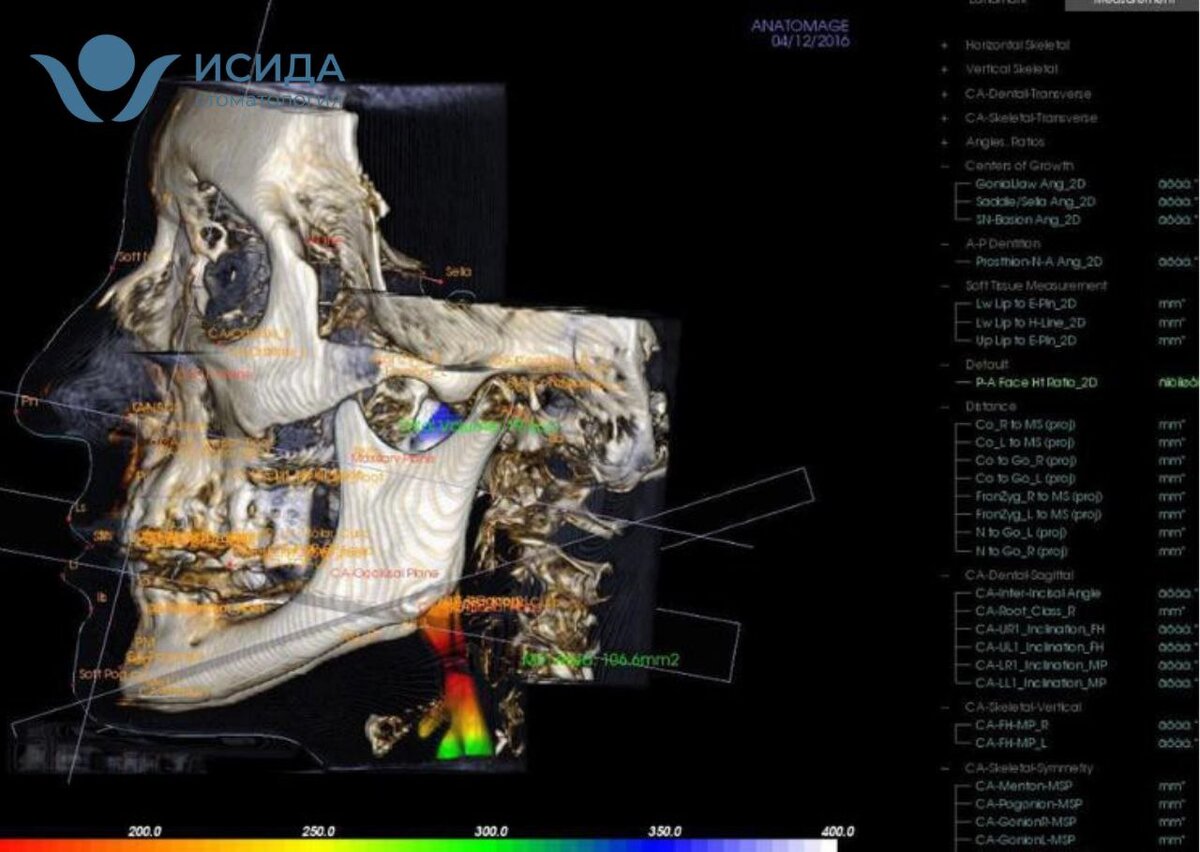
Task: Collapse the CA-Dental-Sagittal group
Action: click(944, 576)
